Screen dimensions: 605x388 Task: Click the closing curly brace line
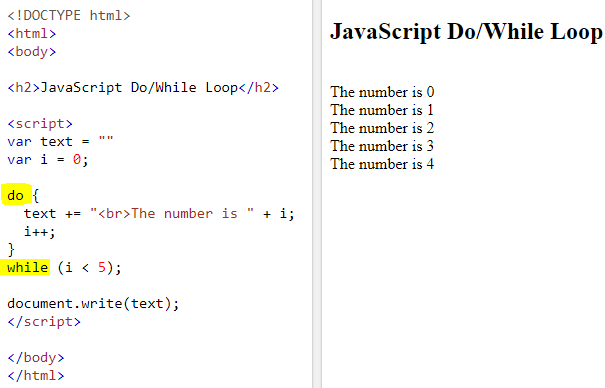pos(11,250)
